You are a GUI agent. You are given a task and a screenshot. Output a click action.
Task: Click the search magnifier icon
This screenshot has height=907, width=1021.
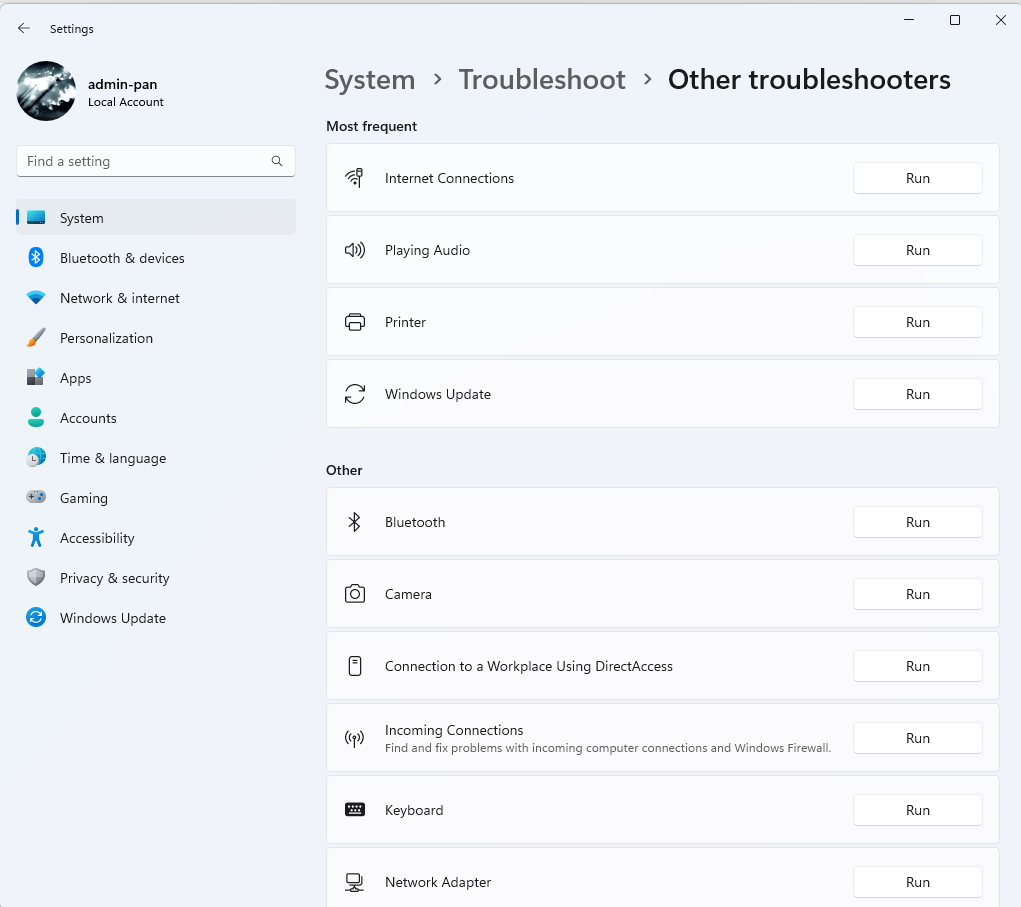coord(277,161)
